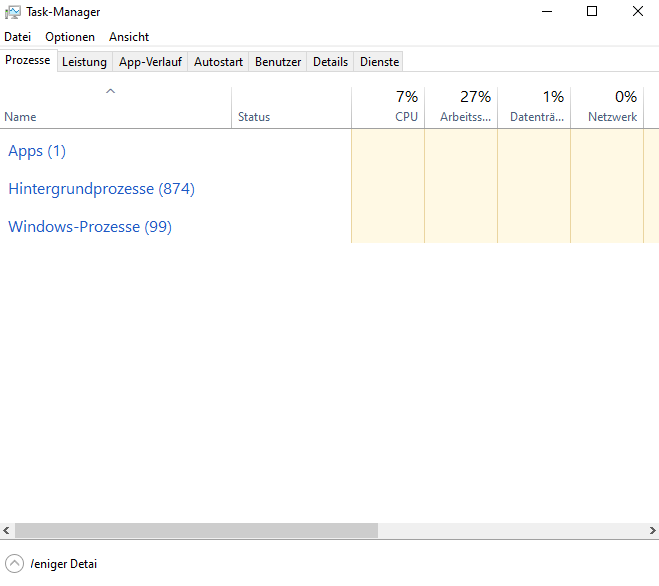
Task: Maximize the Task-Manager window
Action: tap(592, 11)
